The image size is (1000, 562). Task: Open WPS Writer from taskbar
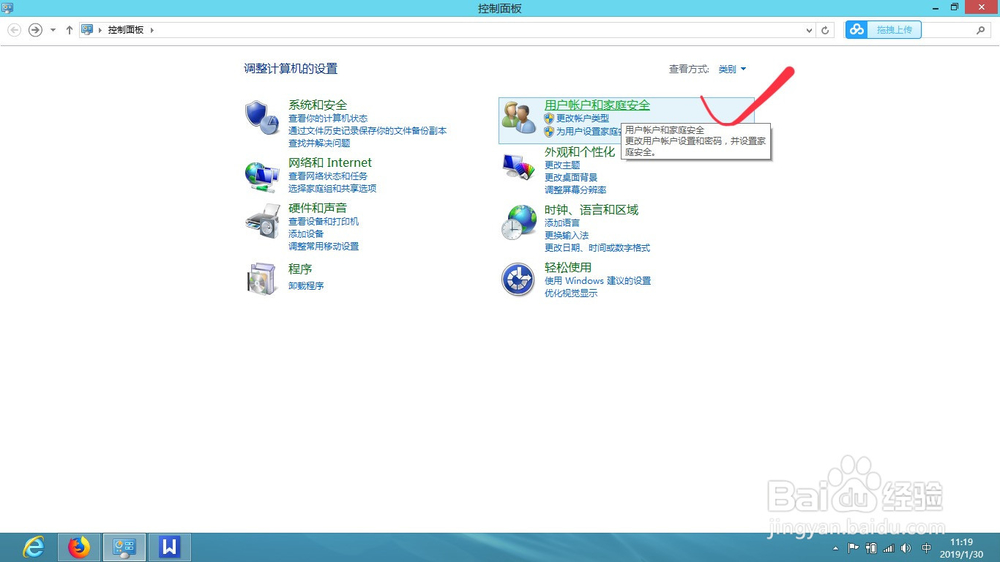[x=169, y=547]
